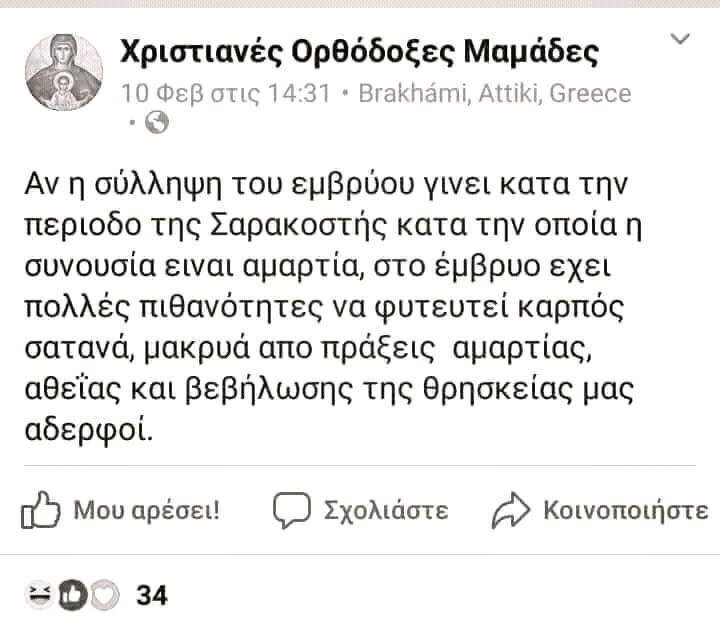Open the 34 reactions count list

pyautogui.click(x=152, y=595)
